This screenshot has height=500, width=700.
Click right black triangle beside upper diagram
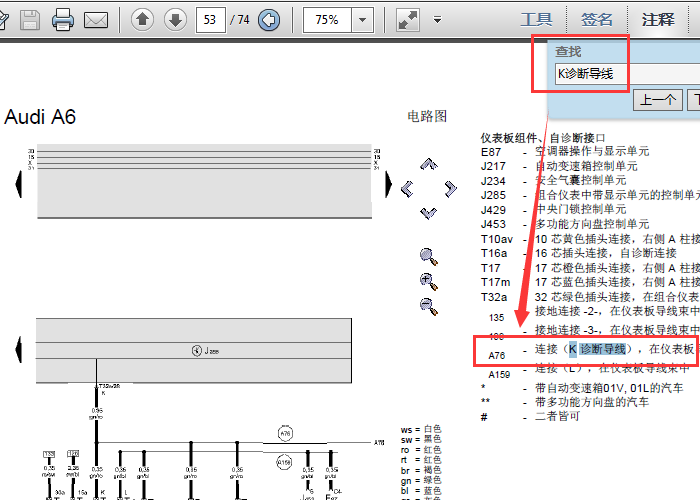(389, 184)
